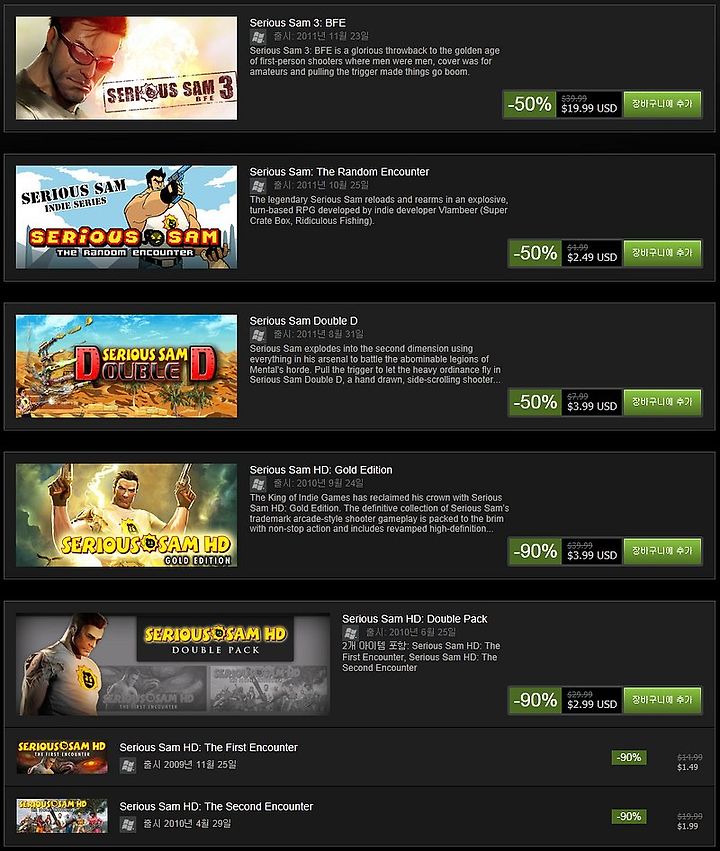This screenshot has width=720, height=851.
Task: Click the Serious Sam 3 BFE banner image
Action: [x=126, y=68]
